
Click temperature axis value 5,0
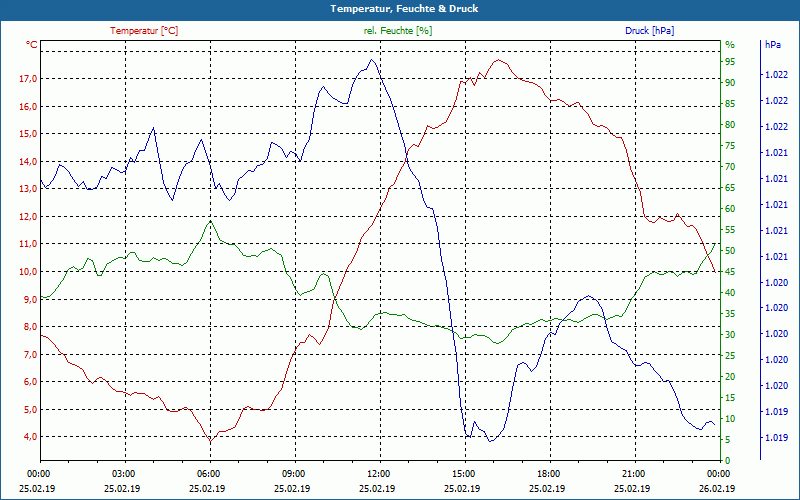[x=30, y=409]
